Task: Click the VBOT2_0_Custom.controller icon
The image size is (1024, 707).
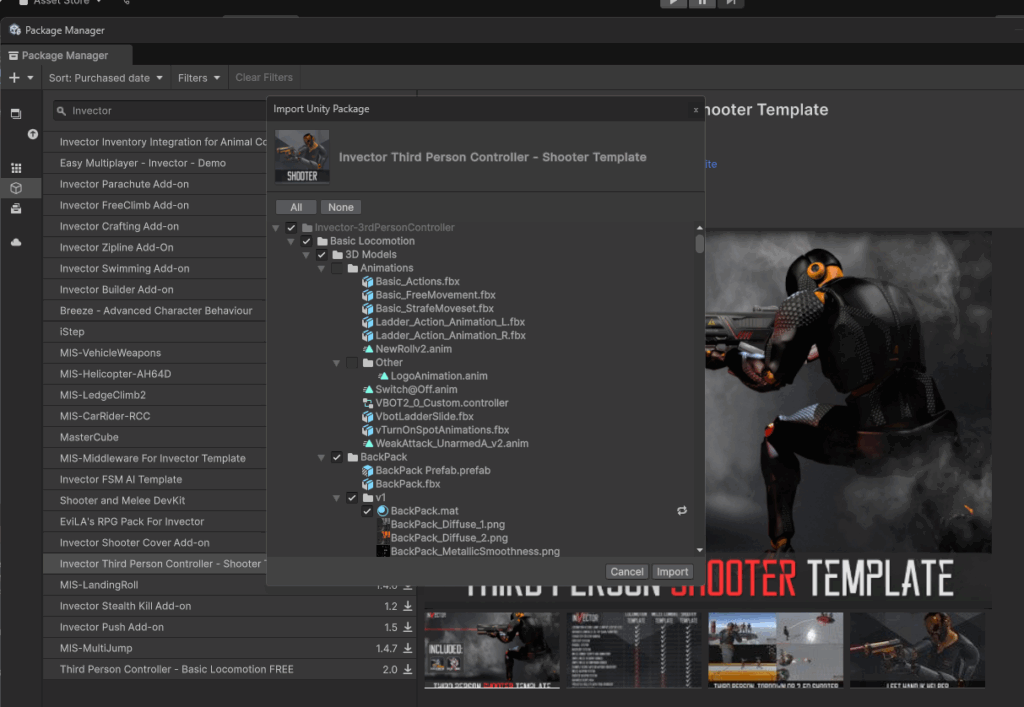Action: click(x=368, y=403)
